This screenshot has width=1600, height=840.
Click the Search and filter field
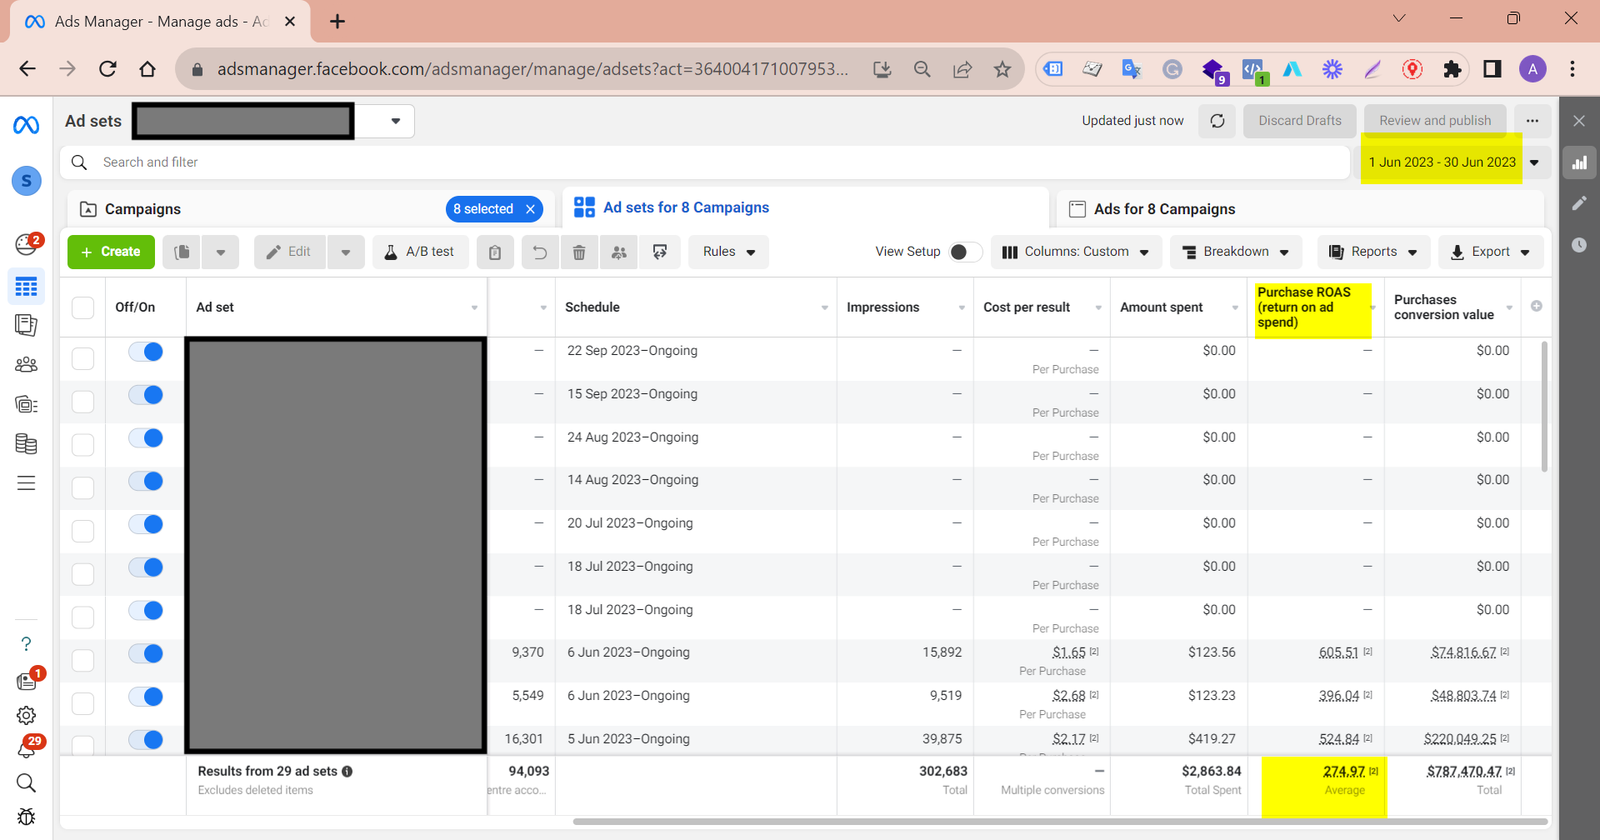point(705,162)
